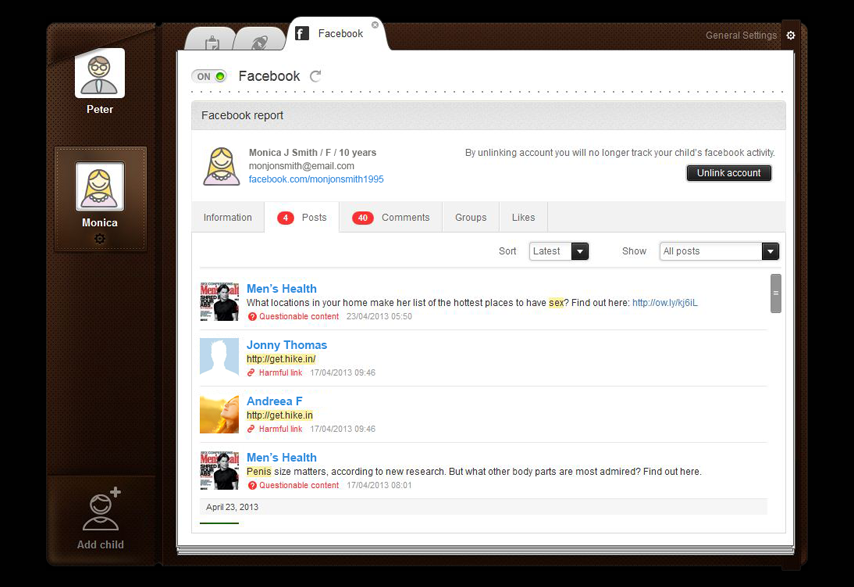
Task: Click the posts list scrollbar handle
Action: (776, 294)
